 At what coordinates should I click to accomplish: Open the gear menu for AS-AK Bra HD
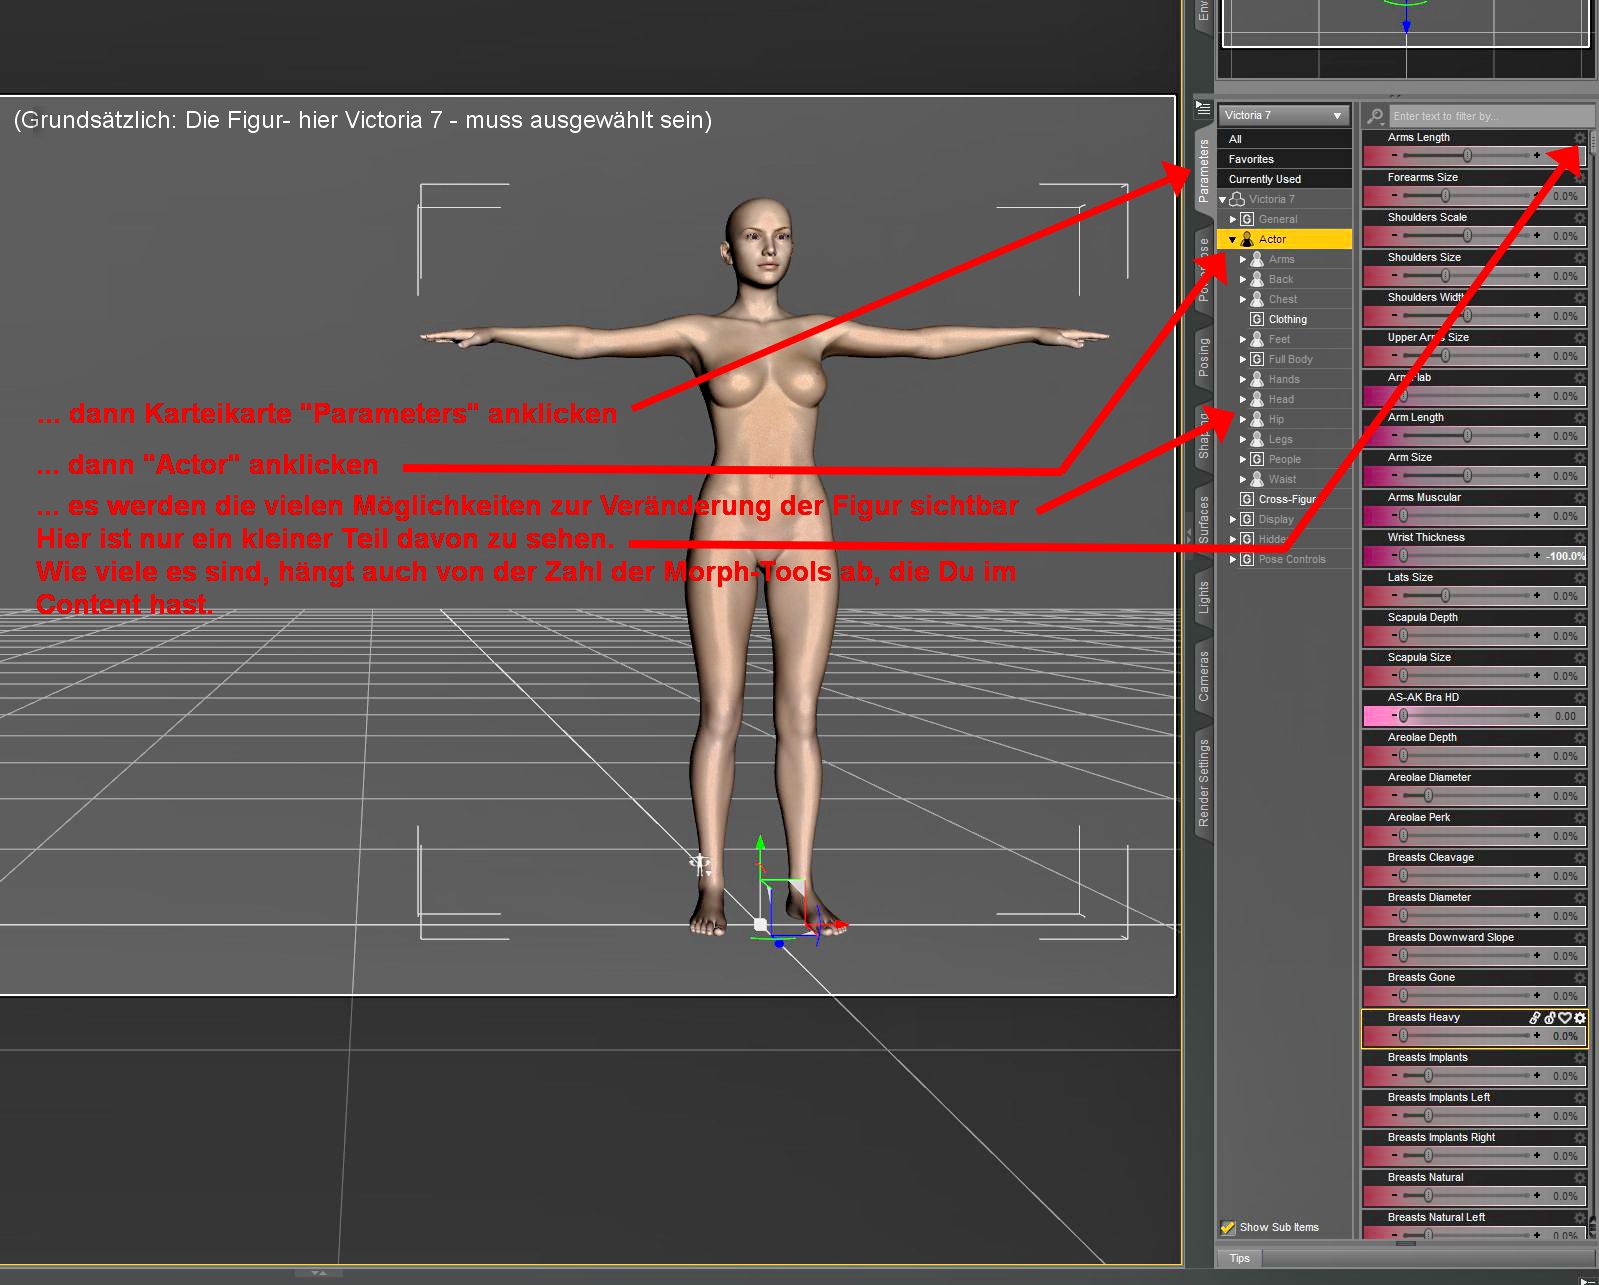[1580, 698]
